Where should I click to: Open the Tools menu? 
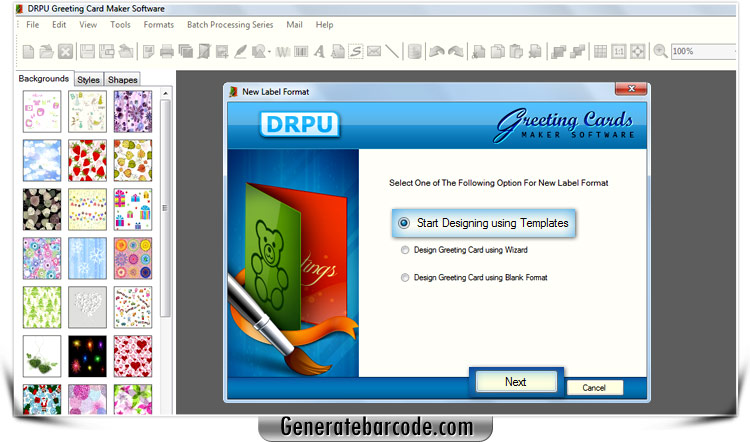click(x=120, y=24)
